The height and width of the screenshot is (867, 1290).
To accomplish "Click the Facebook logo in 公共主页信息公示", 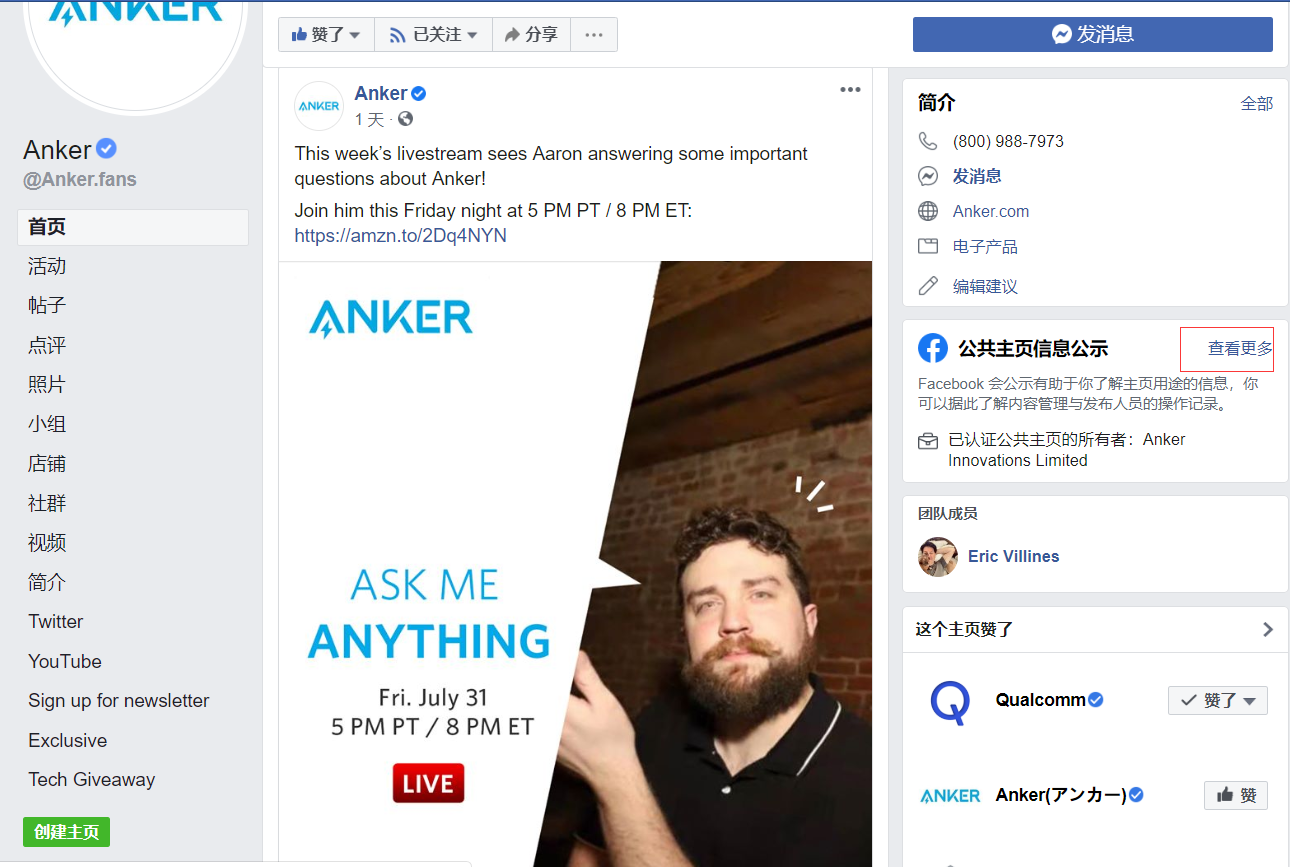I will (933, 348).
